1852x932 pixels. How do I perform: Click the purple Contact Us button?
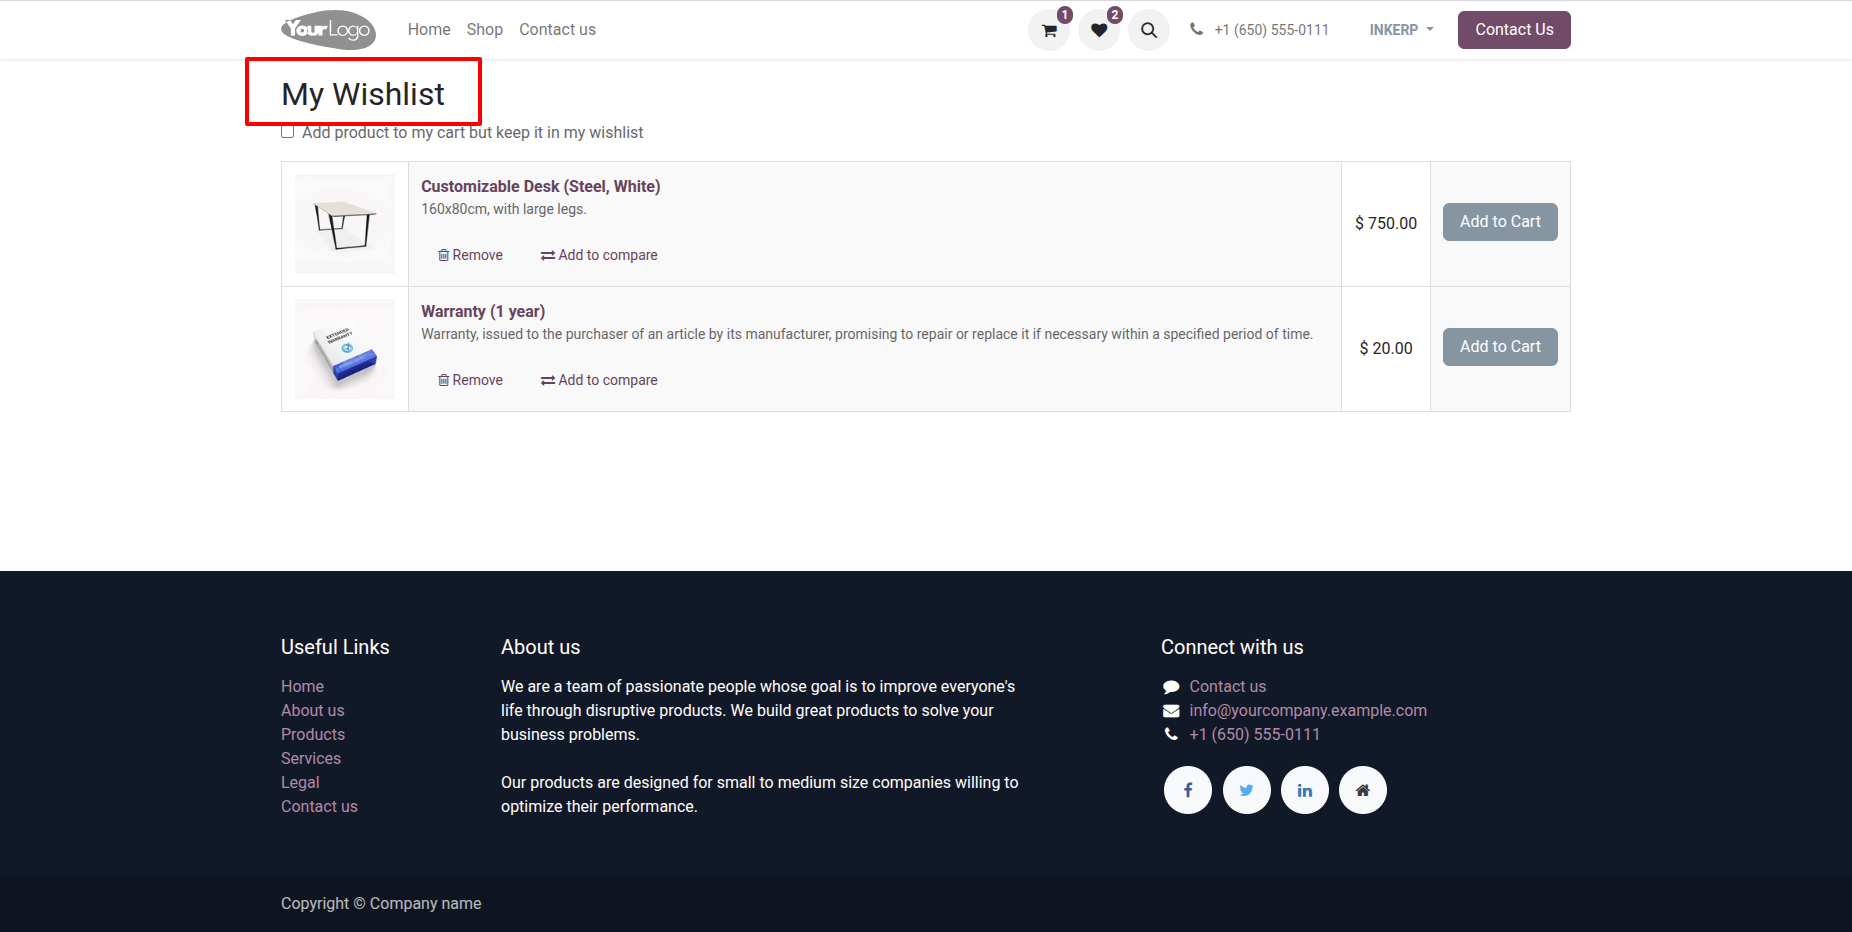[1514, 30]
